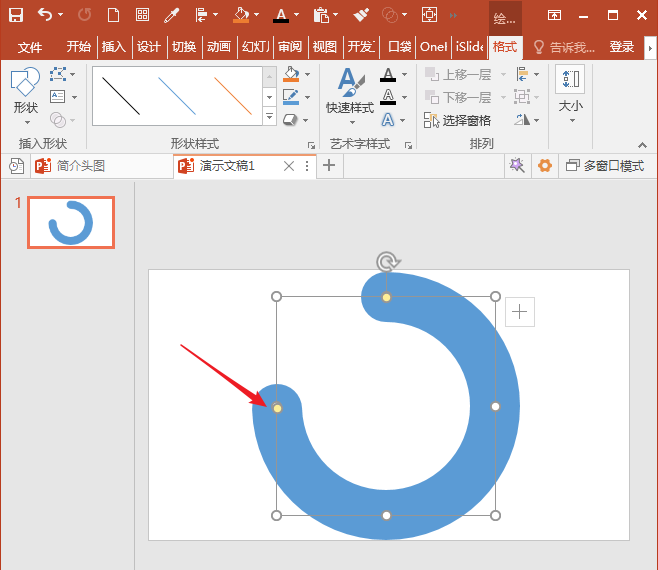The height and width of the screenshot is (570, 658).
Task: Select the eyedropper tool in quick access toolbar
Action: tap(171, 16)
